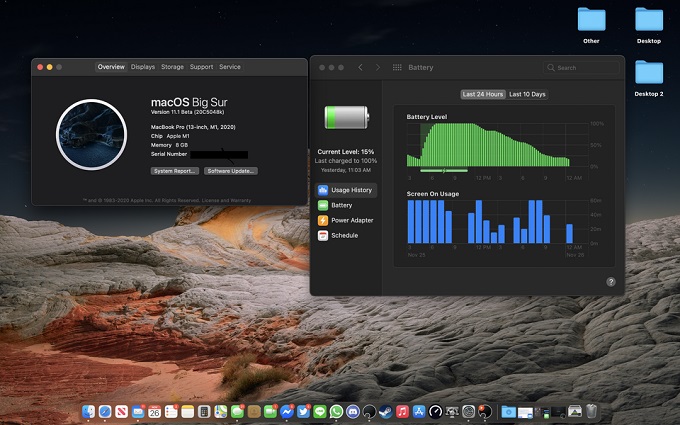Screen dimensions: 680x425
Task: Switch to the Last 24 Hours view
Action: (x=483, y=94)
